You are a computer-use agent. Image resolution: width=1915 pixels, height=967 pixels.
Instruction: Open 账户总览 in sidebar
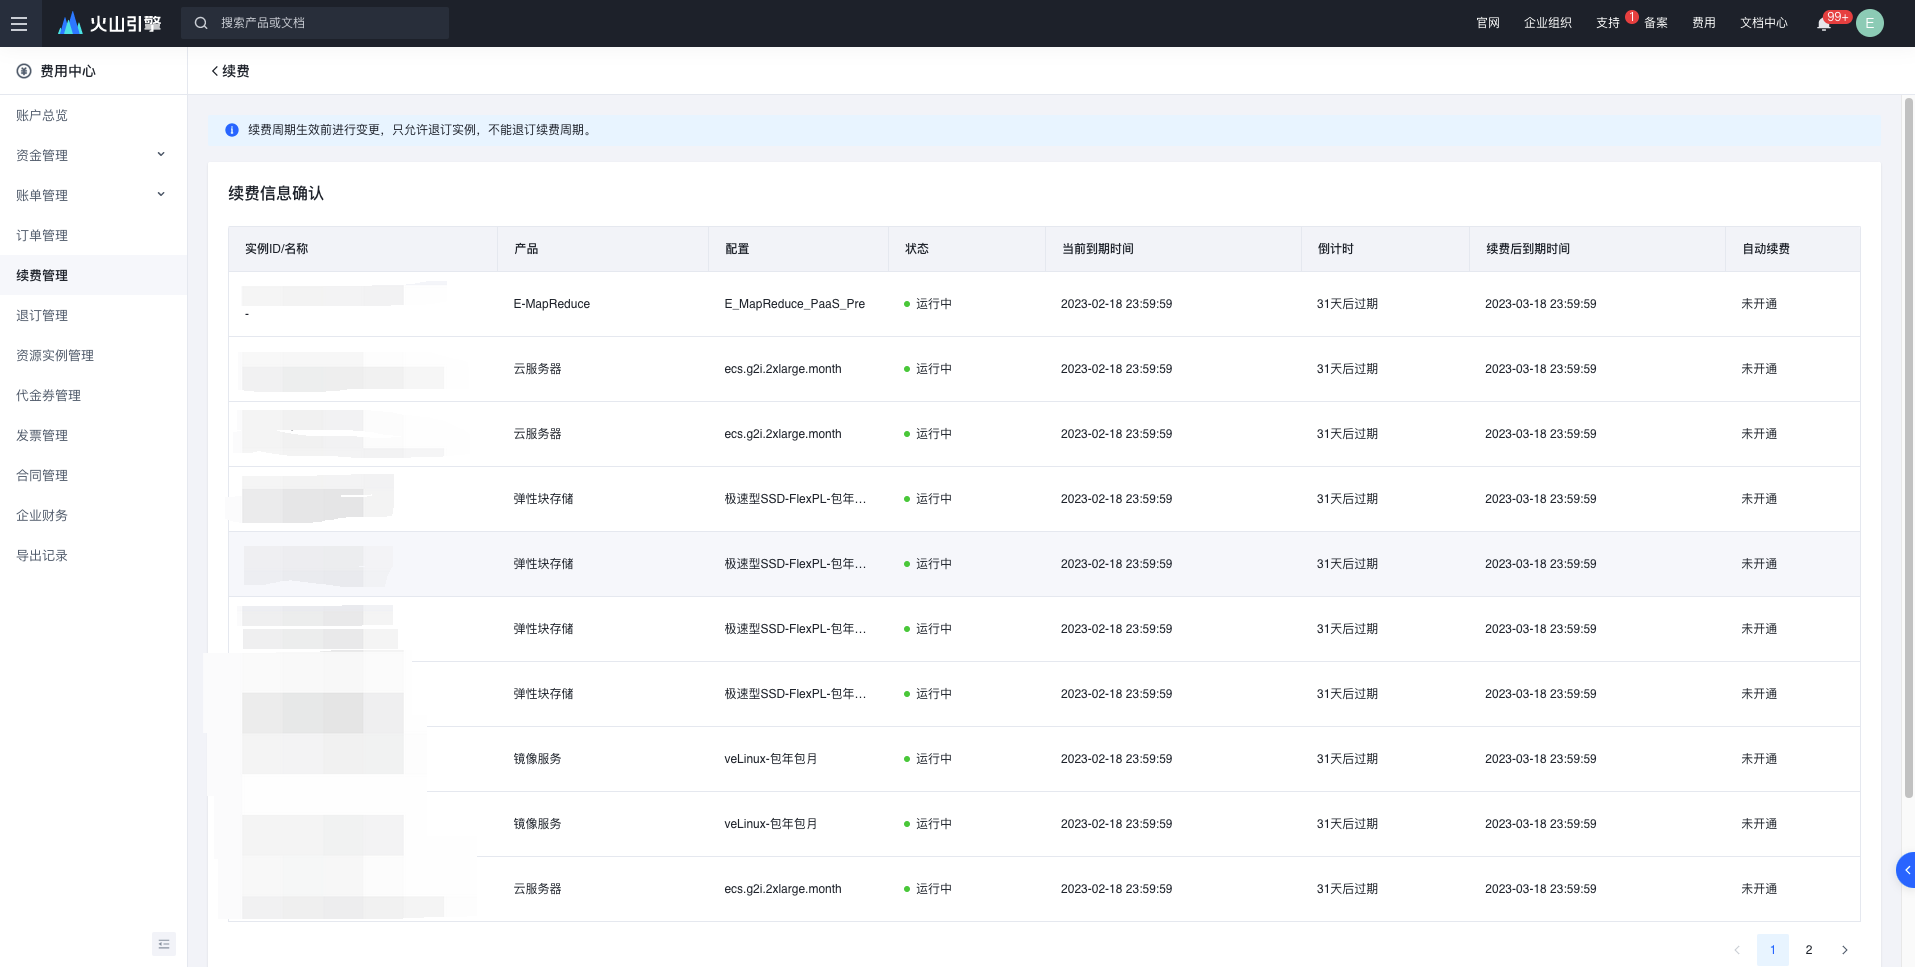[x=93, y=115]
